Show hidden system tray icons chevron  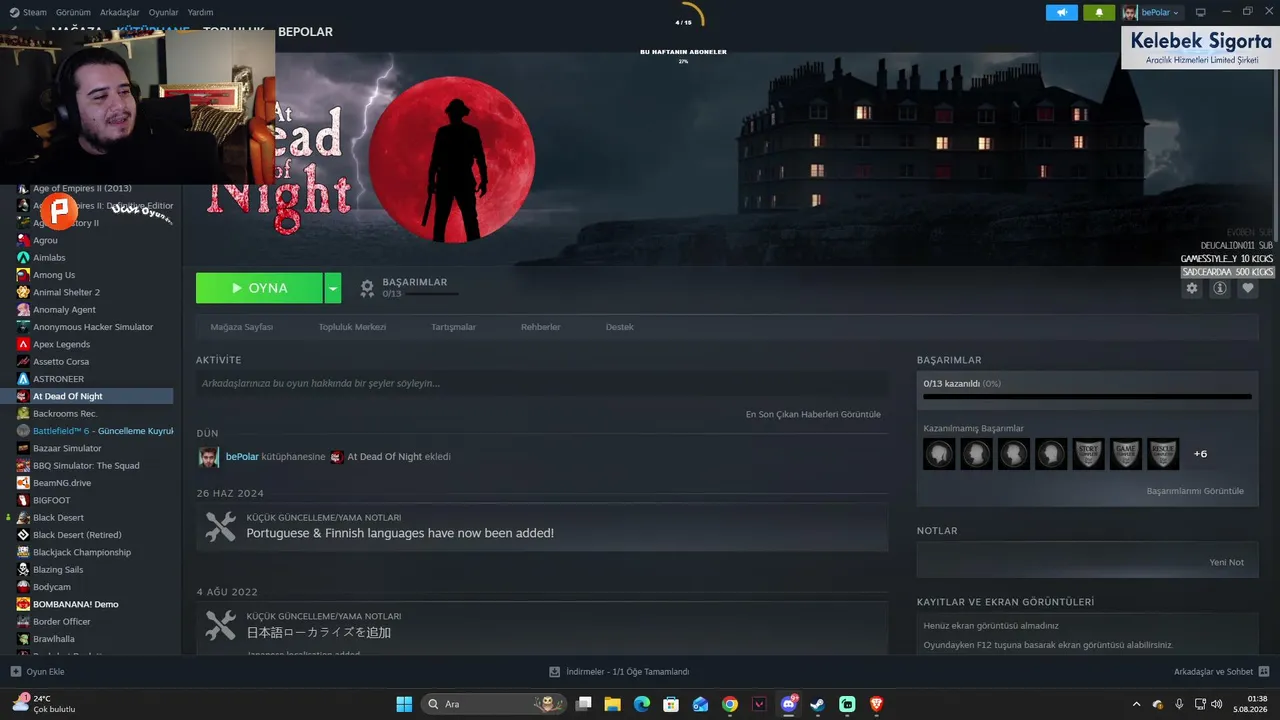click(1136, 704)
